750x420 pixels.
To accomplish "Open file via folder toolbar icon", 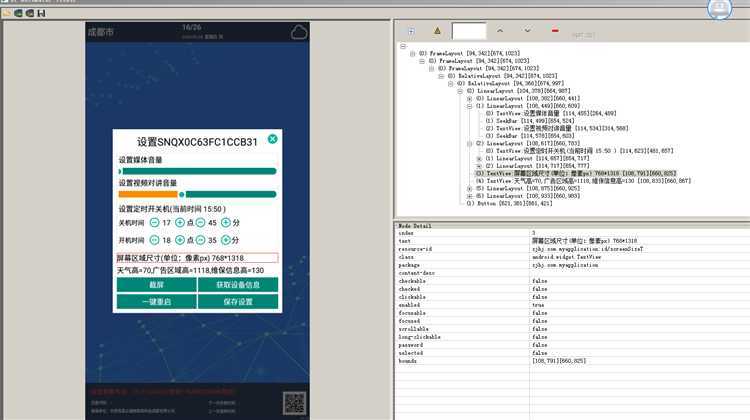I will 7,13.
